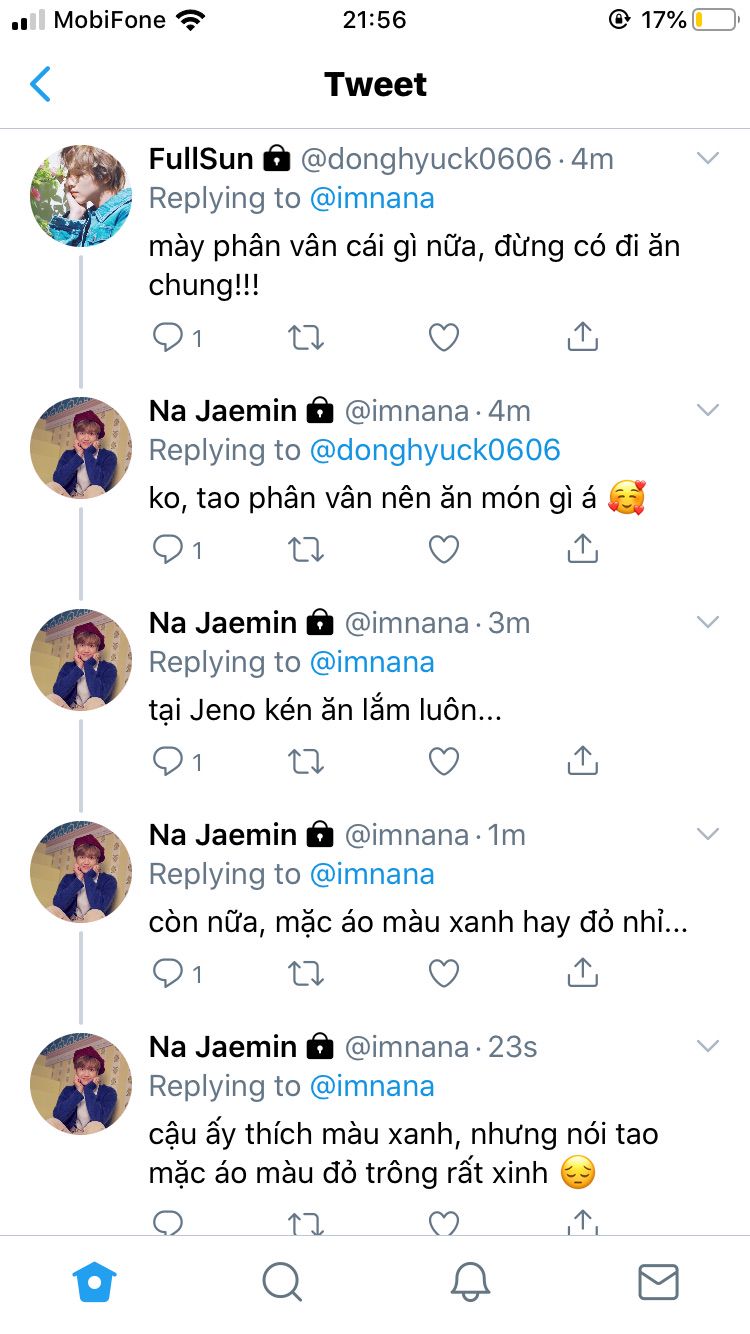Screen dimensions: 750x1334
Task: Open the @donghyuck0606 mention link
Action: pyautogui.click(x=435, y=450)
